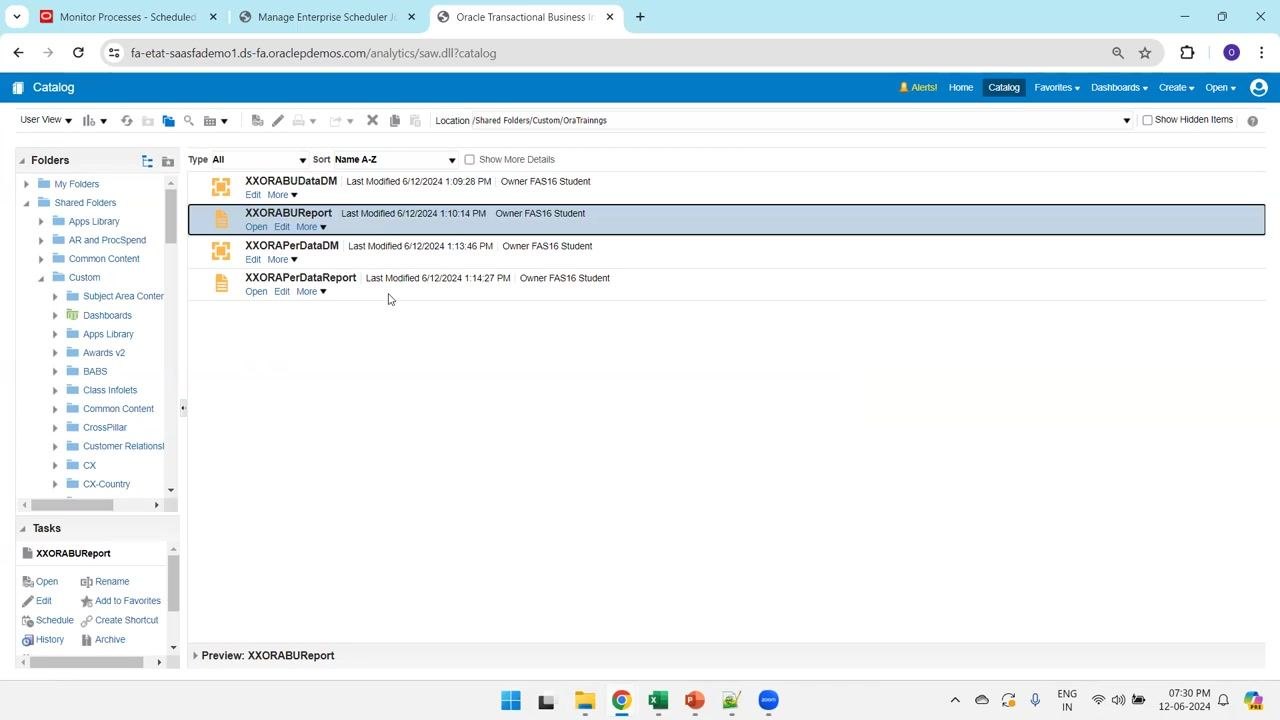This screenshot has height=720, width=1280.
Task: Open the Sort dropdown showing Name A-Z
Action: tap(395, 160)
